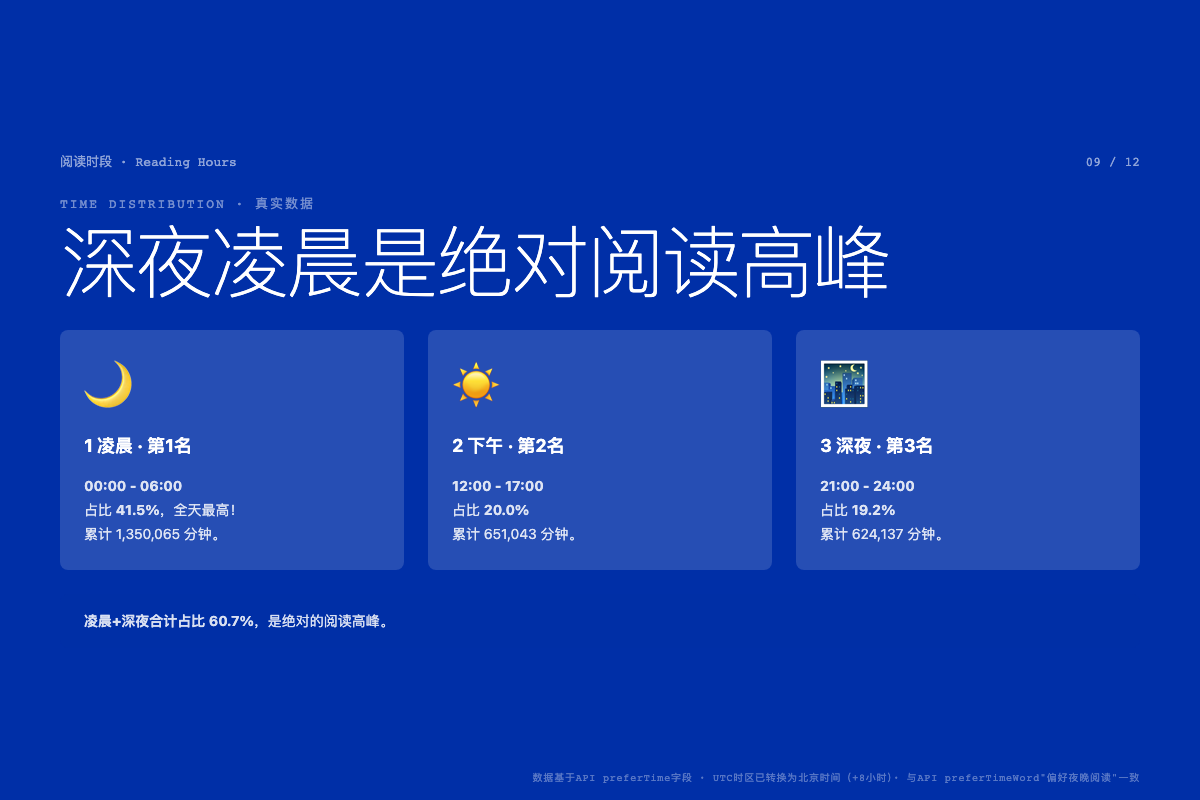Click the time range 00:00 - 06:00
Viewport: 1200px width, 800px height.
(133, 486)
